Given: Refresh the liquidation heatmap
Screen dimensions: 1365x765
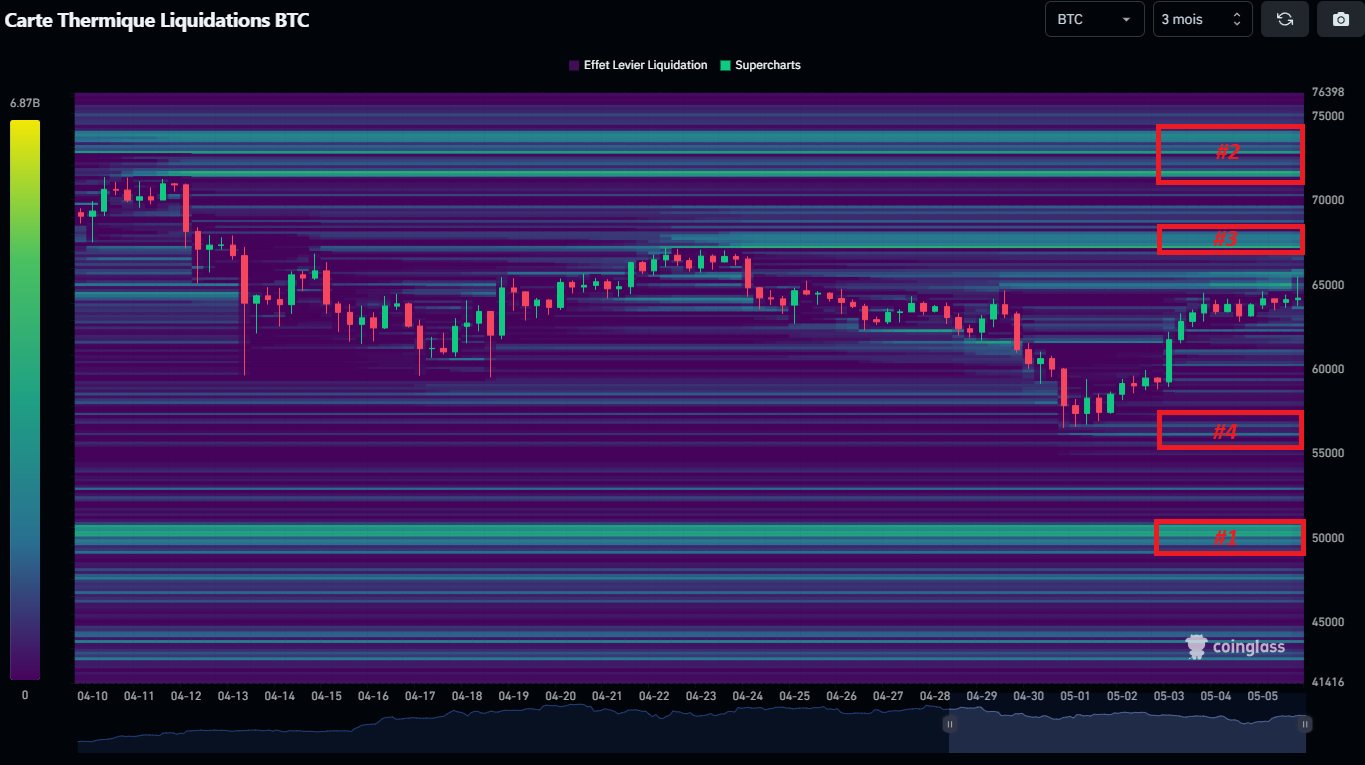Looking at the screenshot, I should click(1285, 19).
